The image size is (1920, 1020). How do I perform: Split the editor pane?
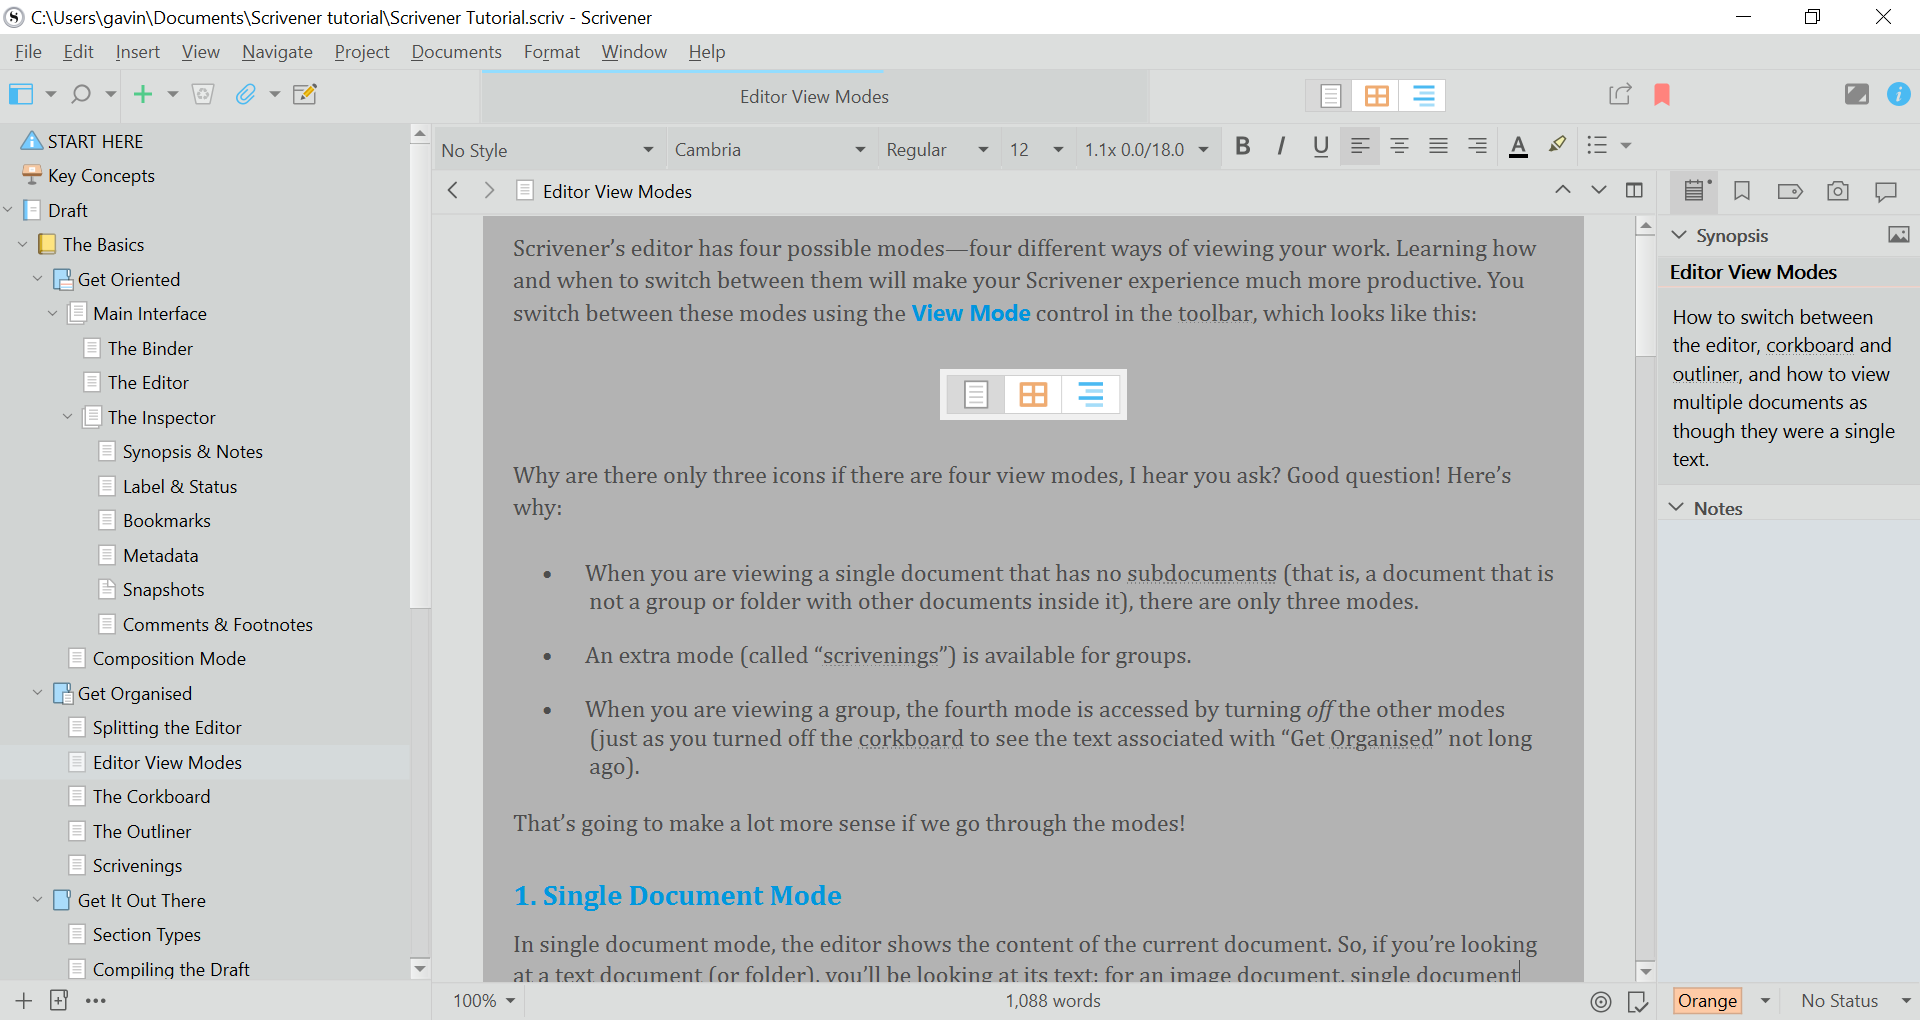(1634, 190)
